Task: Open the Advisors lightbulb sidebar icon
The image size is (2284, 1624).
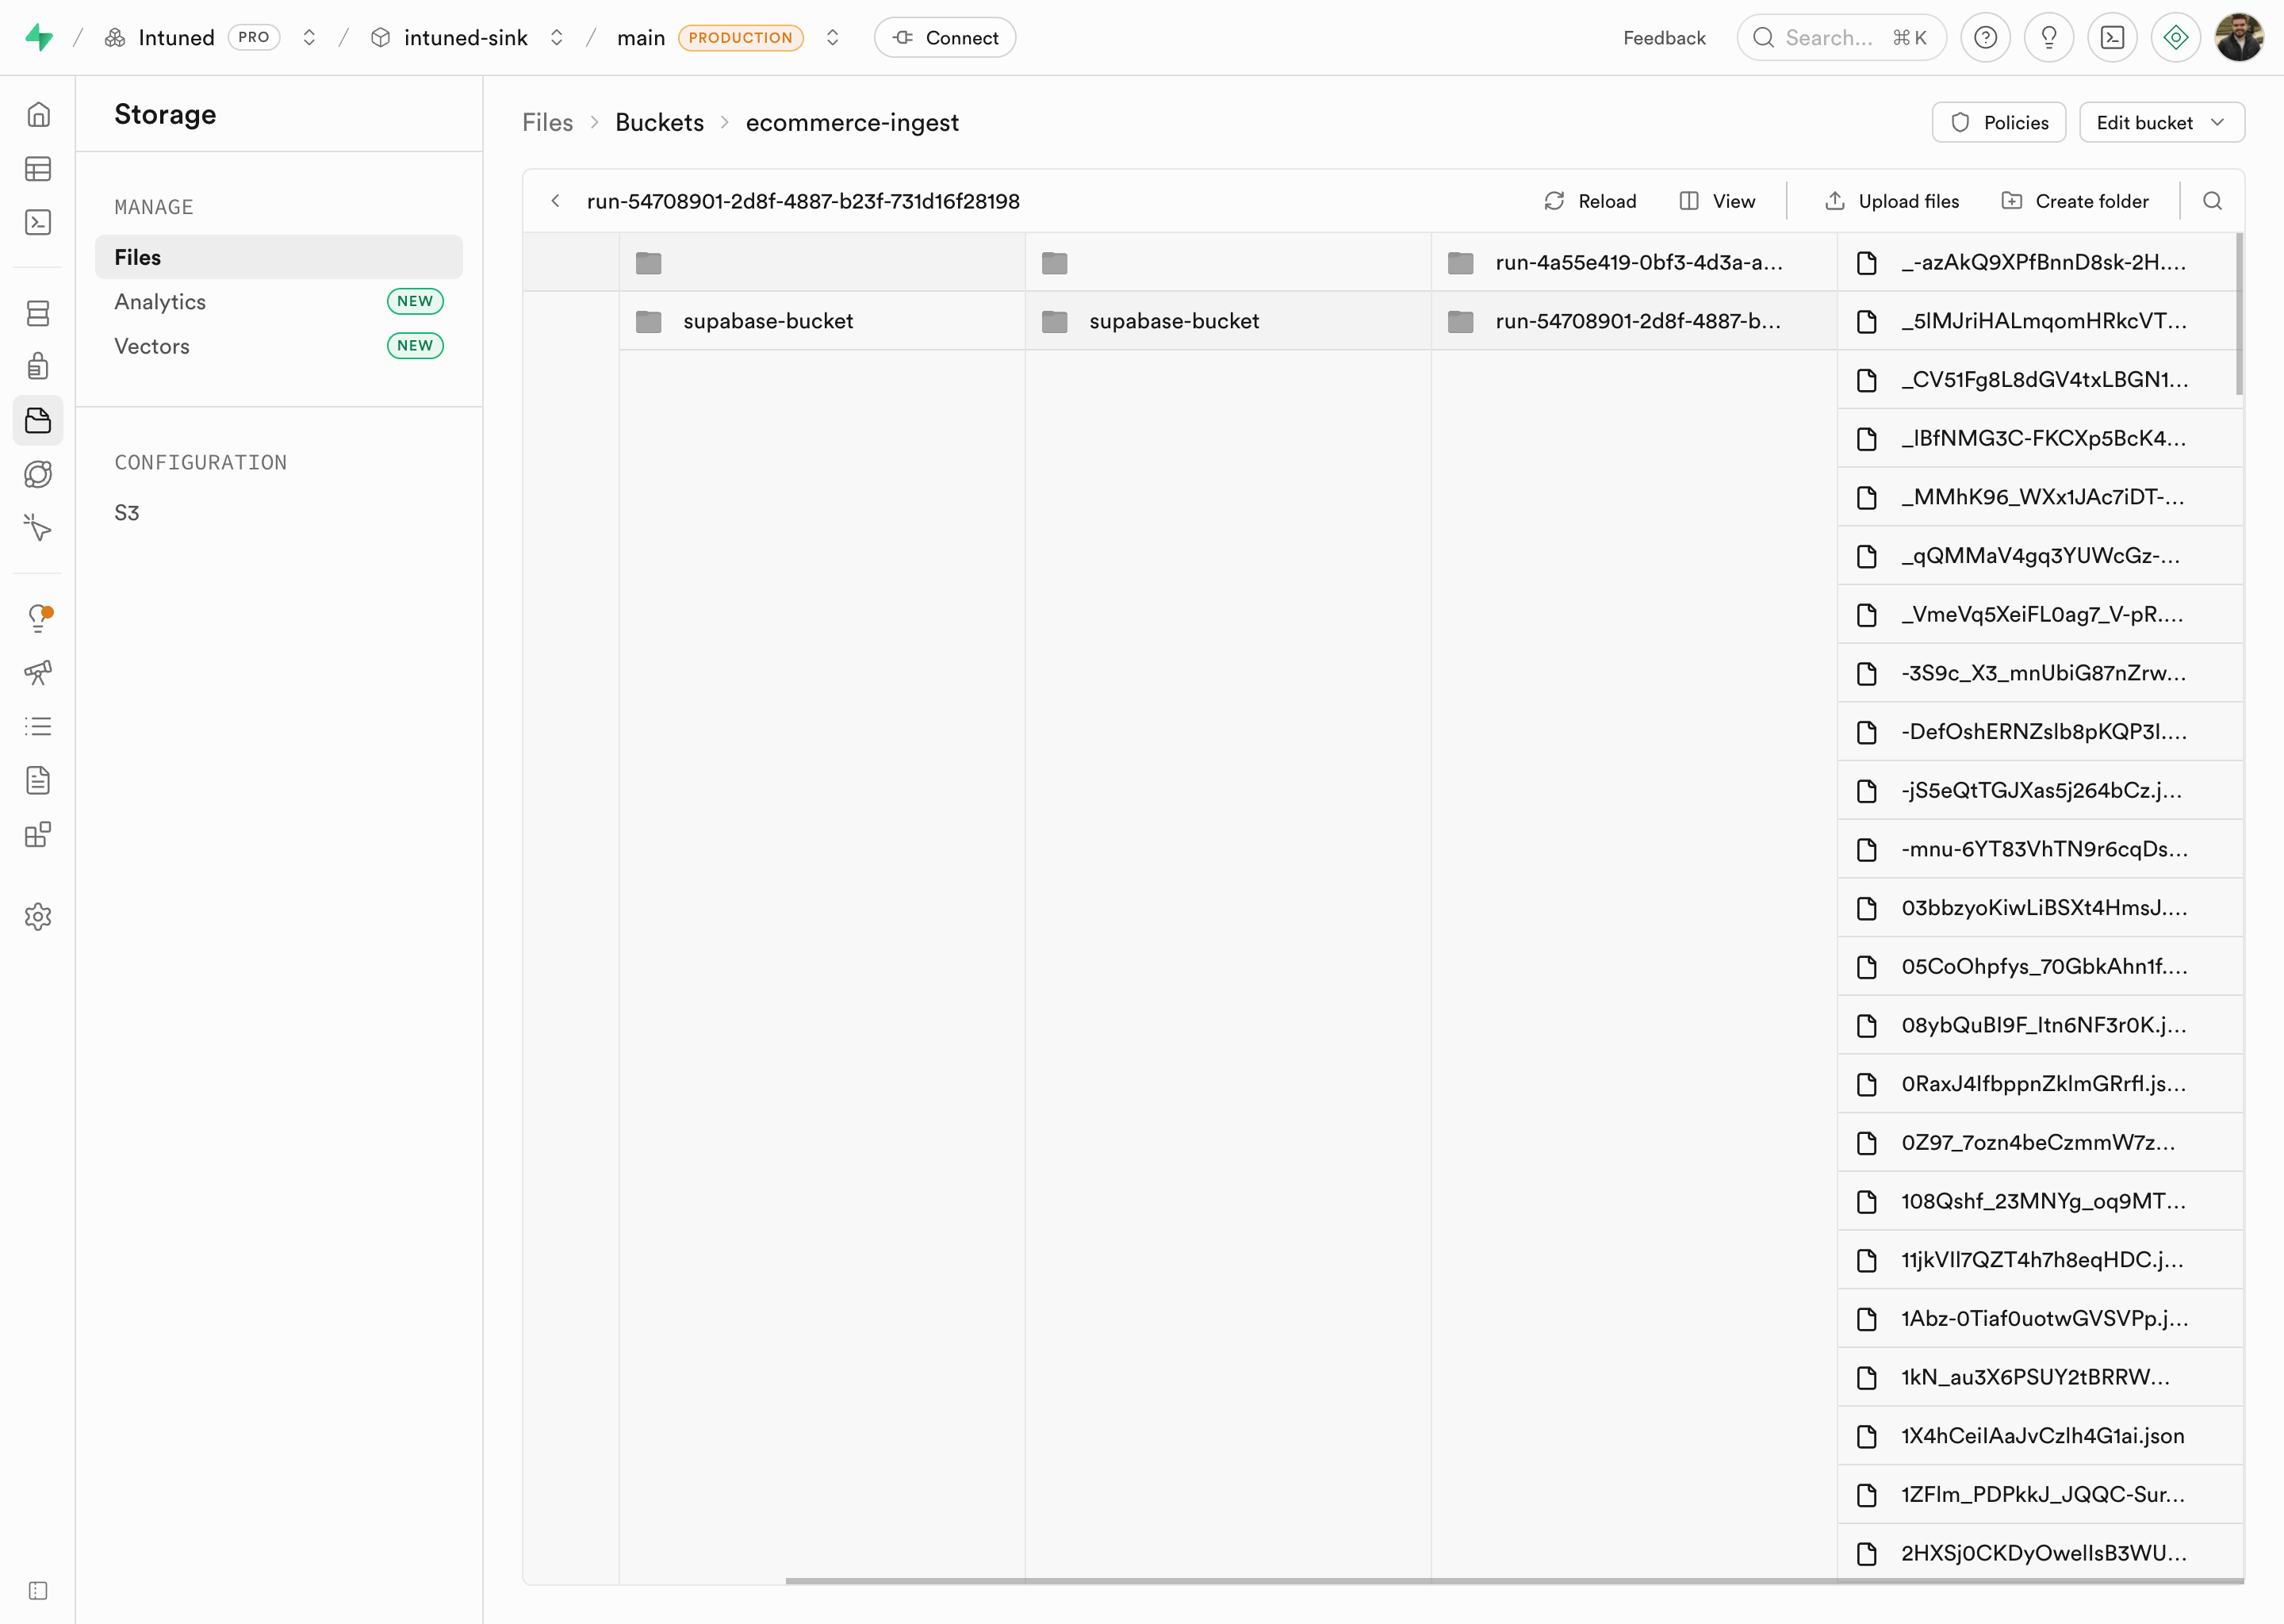Action: (x=38, y=618)
